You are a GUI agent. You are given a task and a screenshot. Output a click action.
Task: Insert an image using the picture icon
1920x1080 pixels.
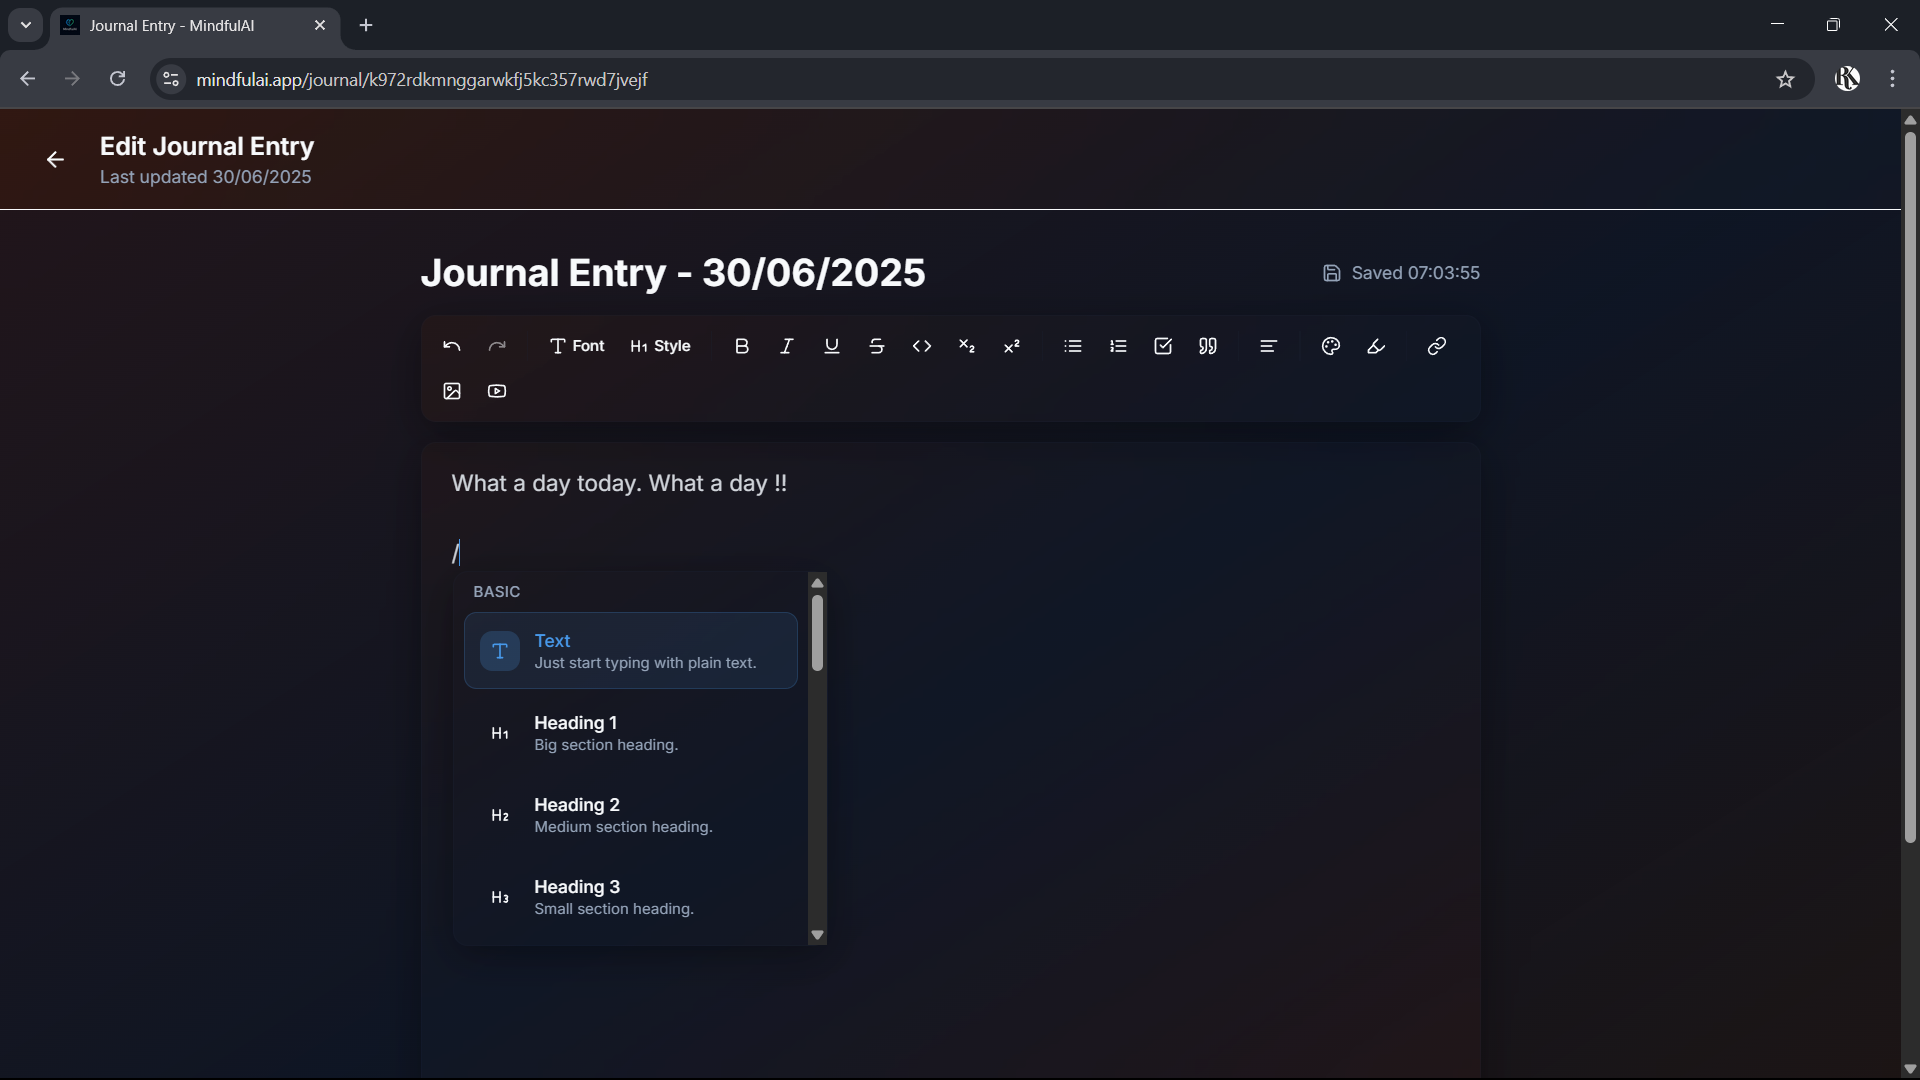point(451,391)
